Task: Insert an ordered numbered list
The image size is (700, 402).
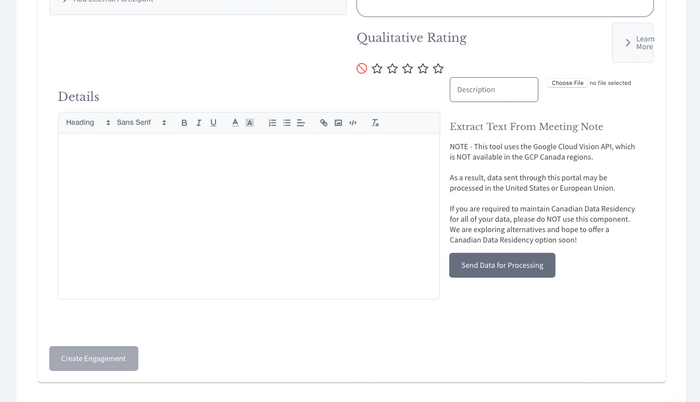Action: coord(272,123)
